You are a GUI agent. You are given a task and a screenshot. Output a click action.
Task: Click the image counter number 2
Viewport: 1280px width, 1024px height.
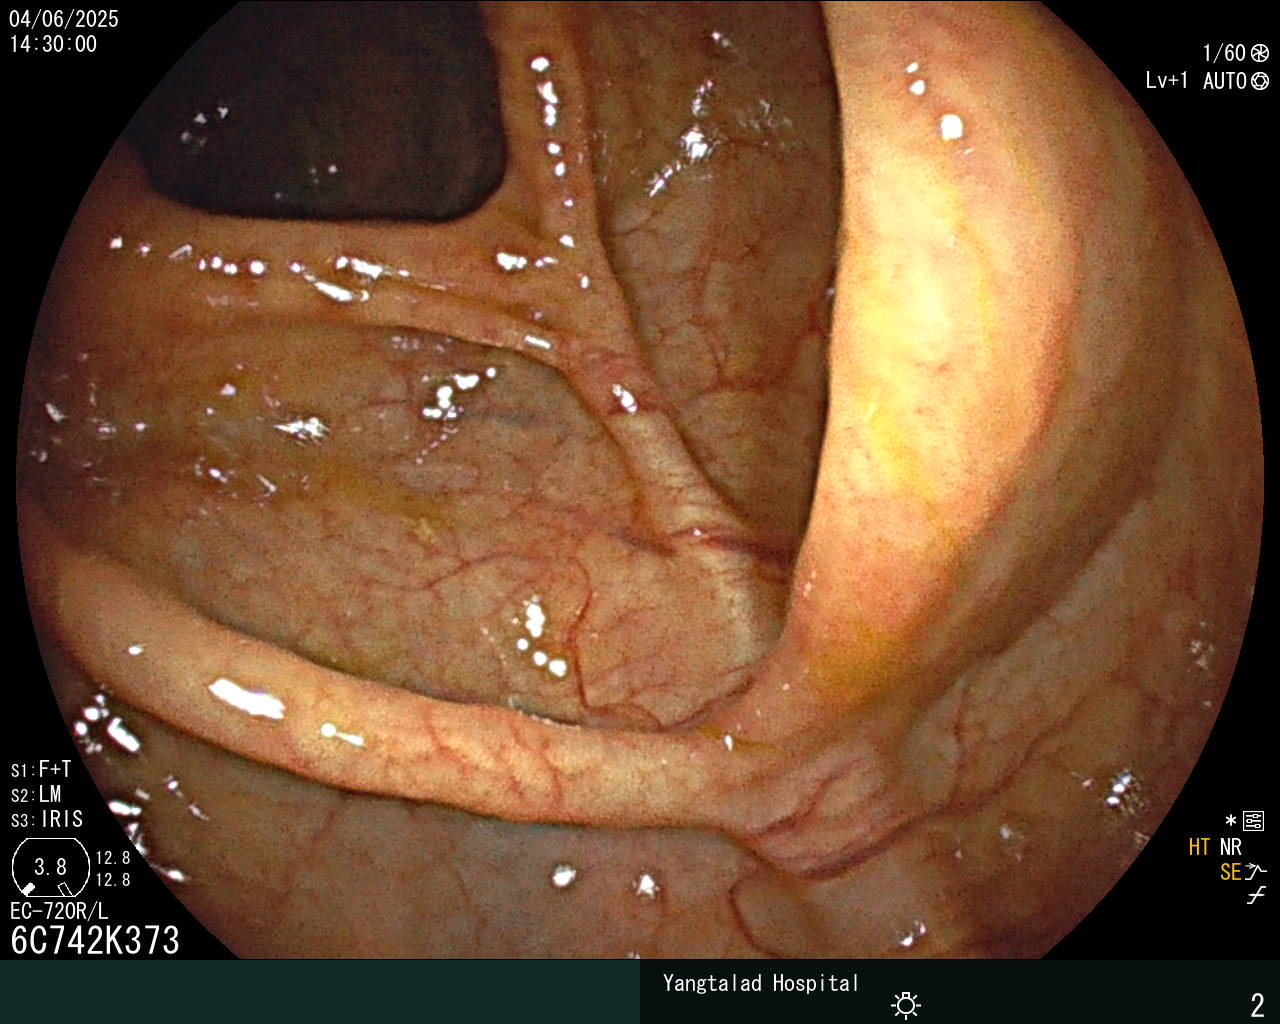tap(1257, 1004)
